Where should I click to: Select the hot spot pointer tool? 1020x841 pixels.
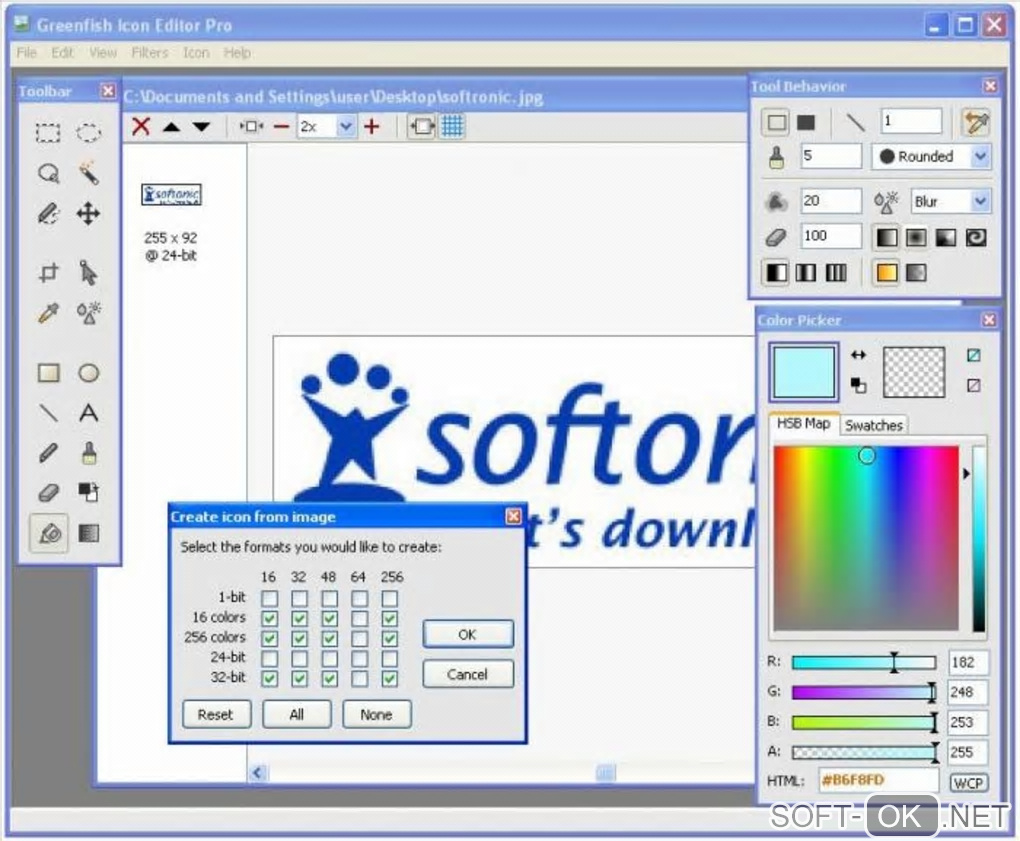(88, 273)
